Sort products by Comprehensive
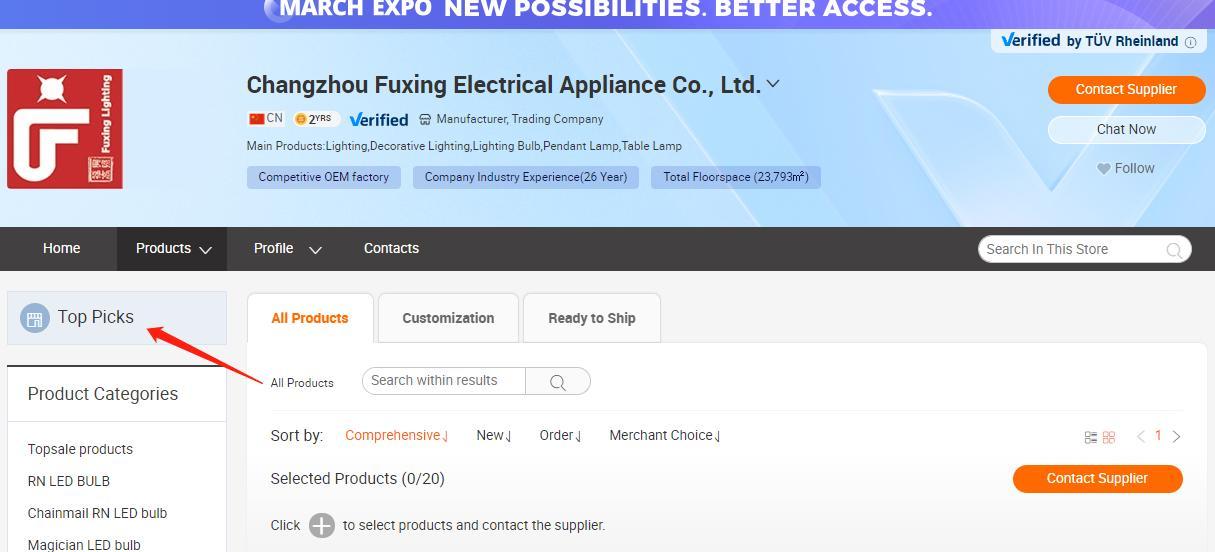The width and height of the screenshot is (1215, 552). [x=397, y=435]
